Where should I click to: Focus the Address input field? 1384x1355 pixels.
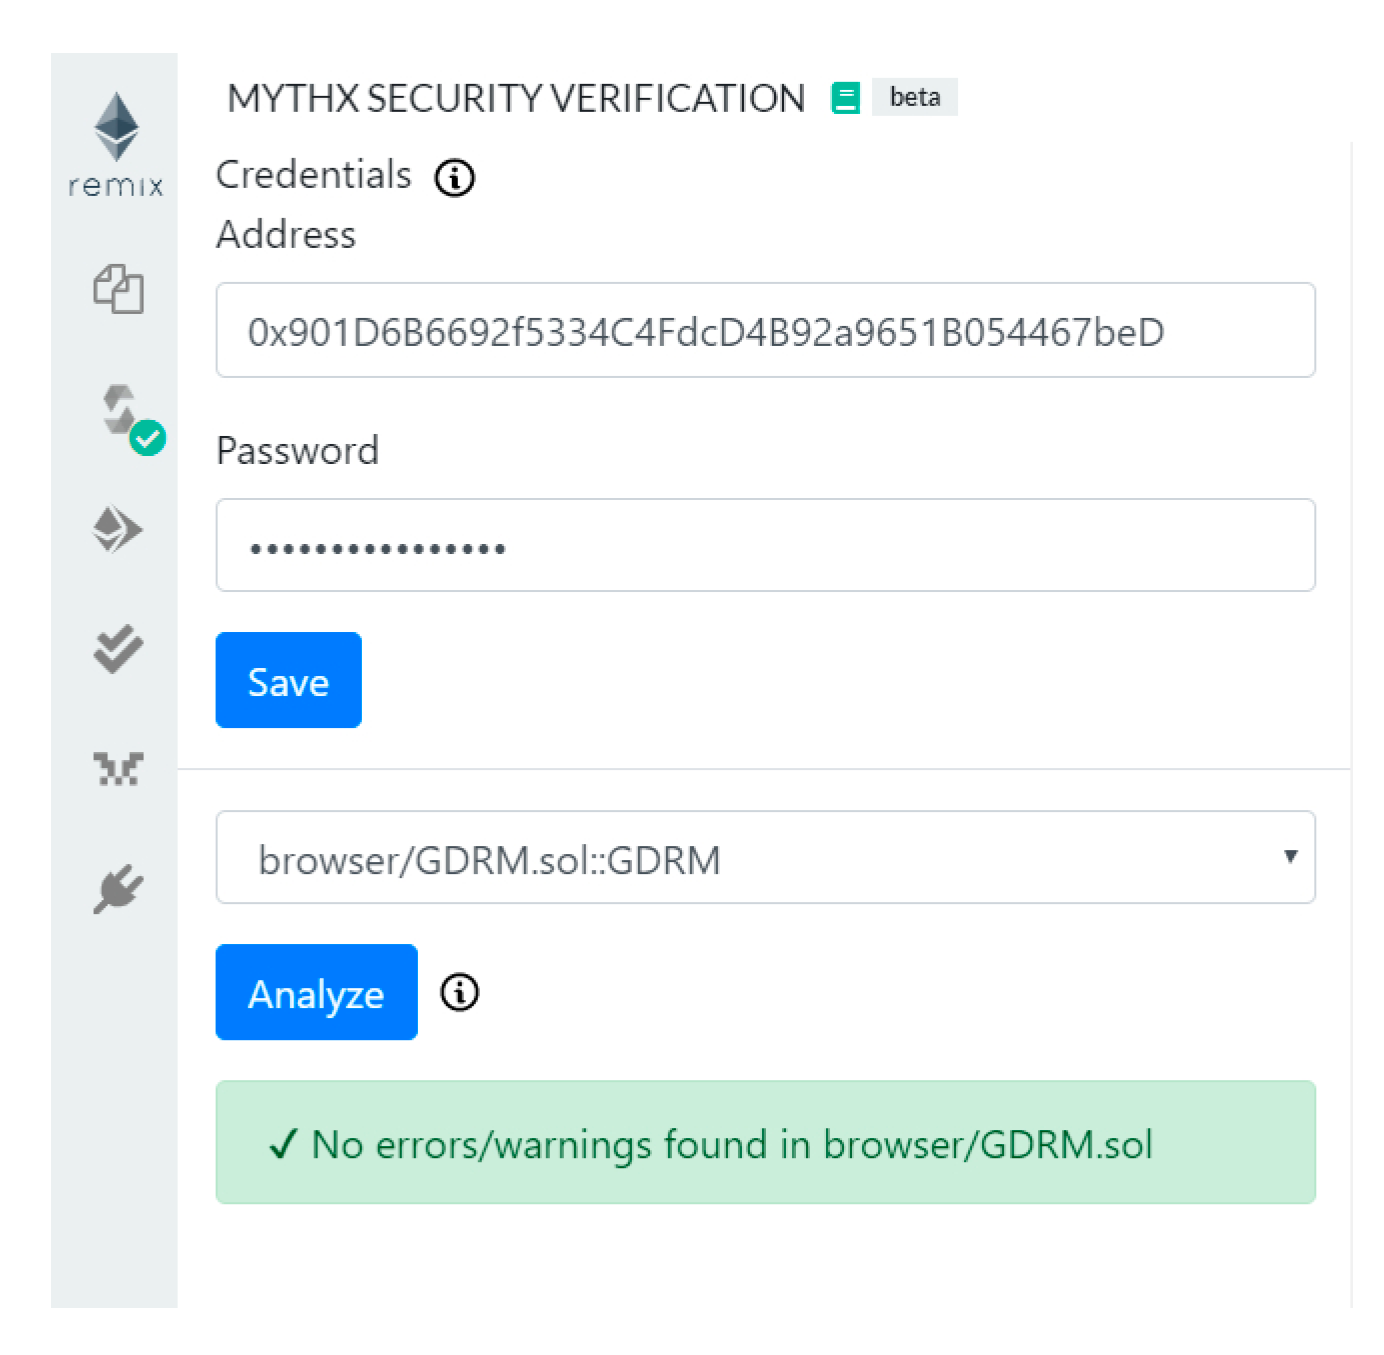pos(765,331)
